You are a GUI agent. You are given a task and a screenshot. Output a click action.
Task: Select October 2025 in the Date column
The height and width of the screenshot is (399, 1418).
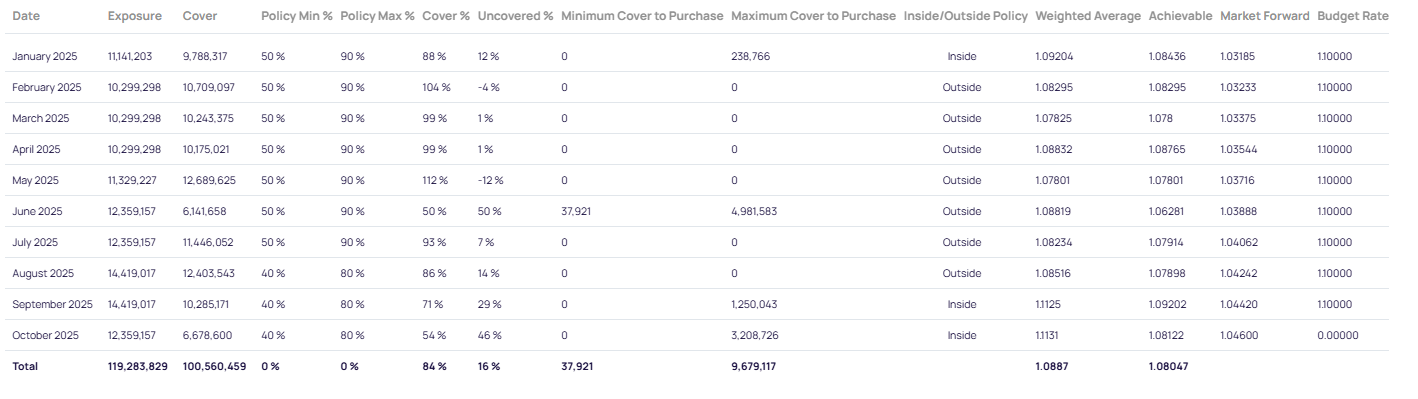click(45, 335)
